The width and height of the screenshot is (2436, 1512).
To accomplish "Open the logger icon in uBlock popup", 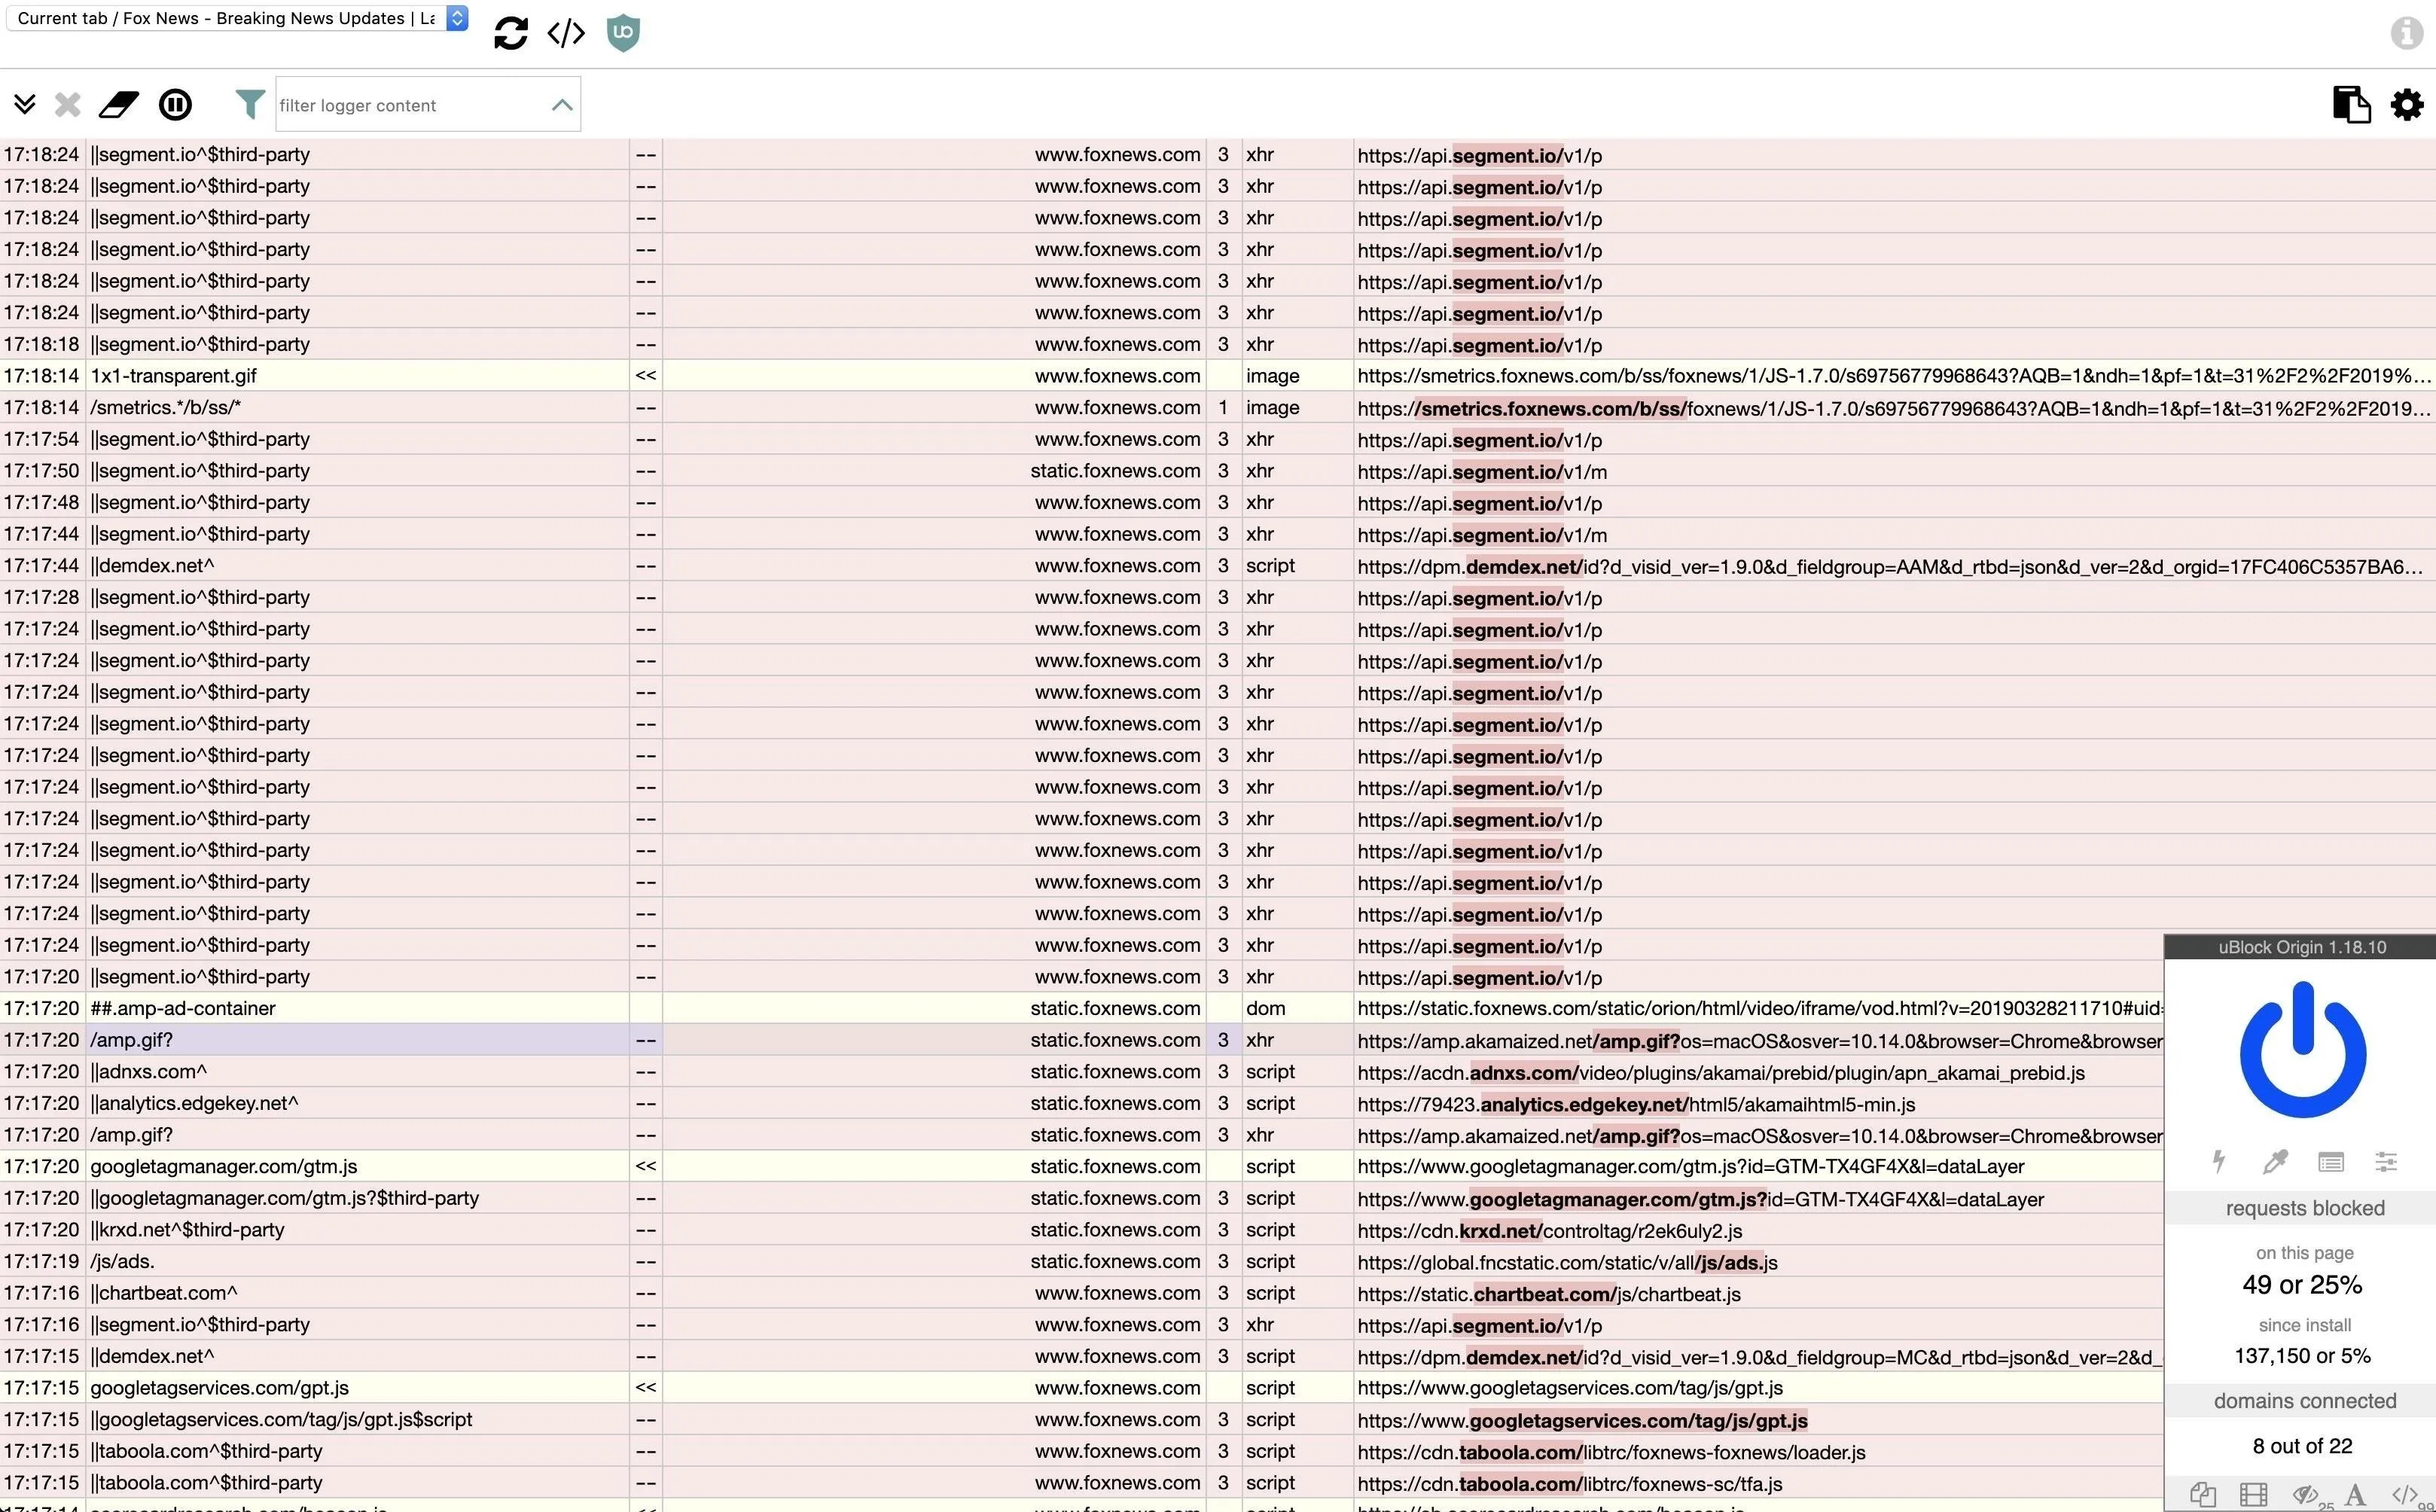I will tap(2331, 1161).
